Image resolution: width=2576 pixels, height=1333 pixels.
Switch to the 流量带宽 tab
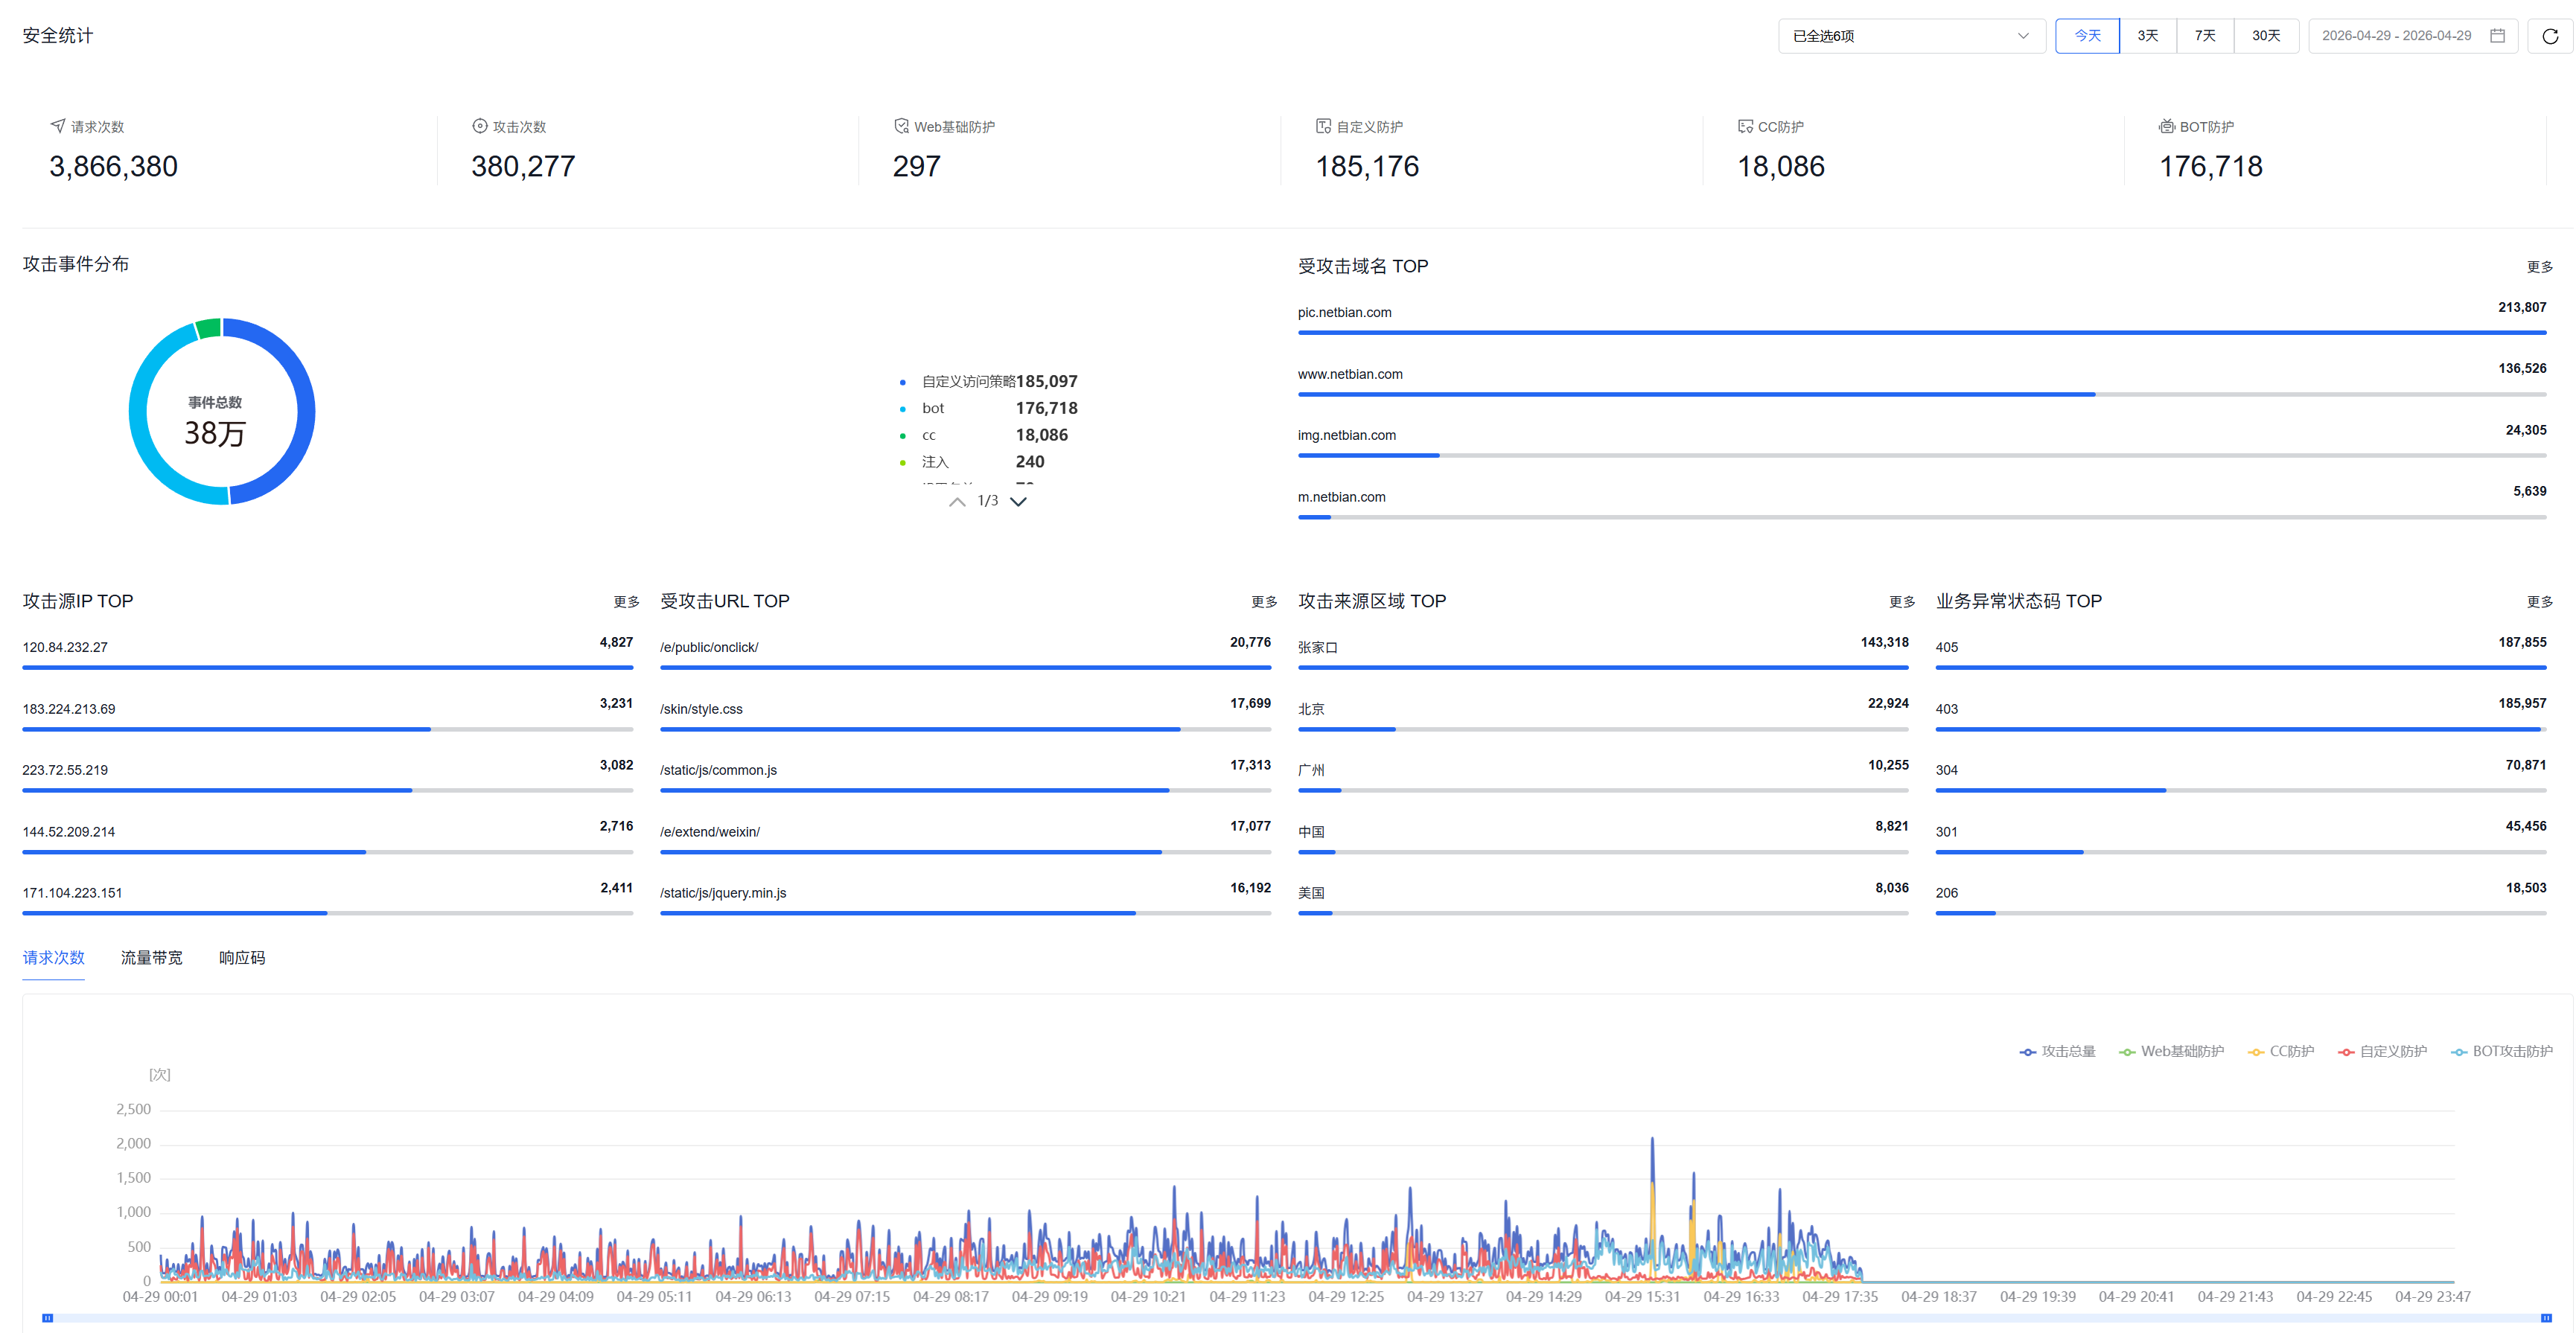(151, 958)
